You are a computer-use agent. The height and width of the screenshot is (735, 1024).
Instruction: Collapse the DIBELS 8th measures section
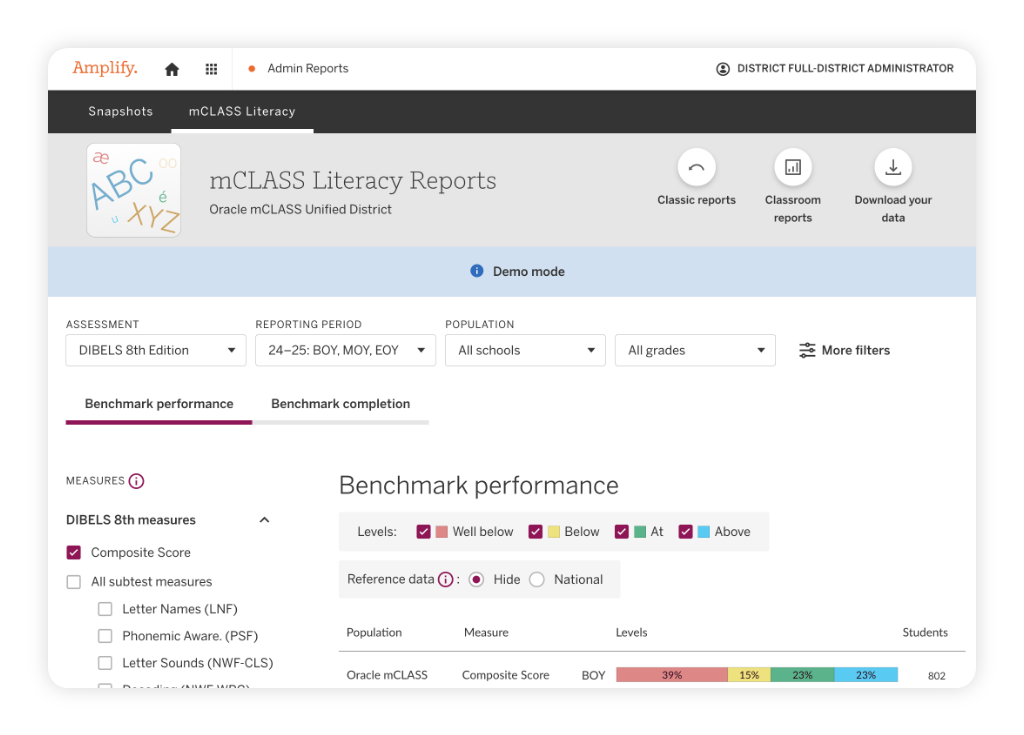[x=264, y=519]
